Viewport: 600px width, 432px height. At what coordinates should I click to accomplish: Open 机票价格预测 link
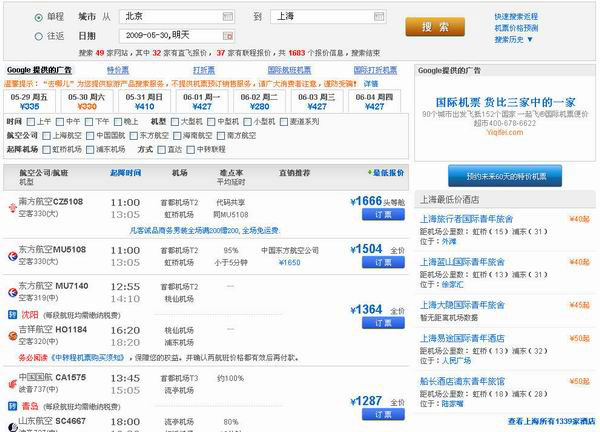(x=516, y=28)
